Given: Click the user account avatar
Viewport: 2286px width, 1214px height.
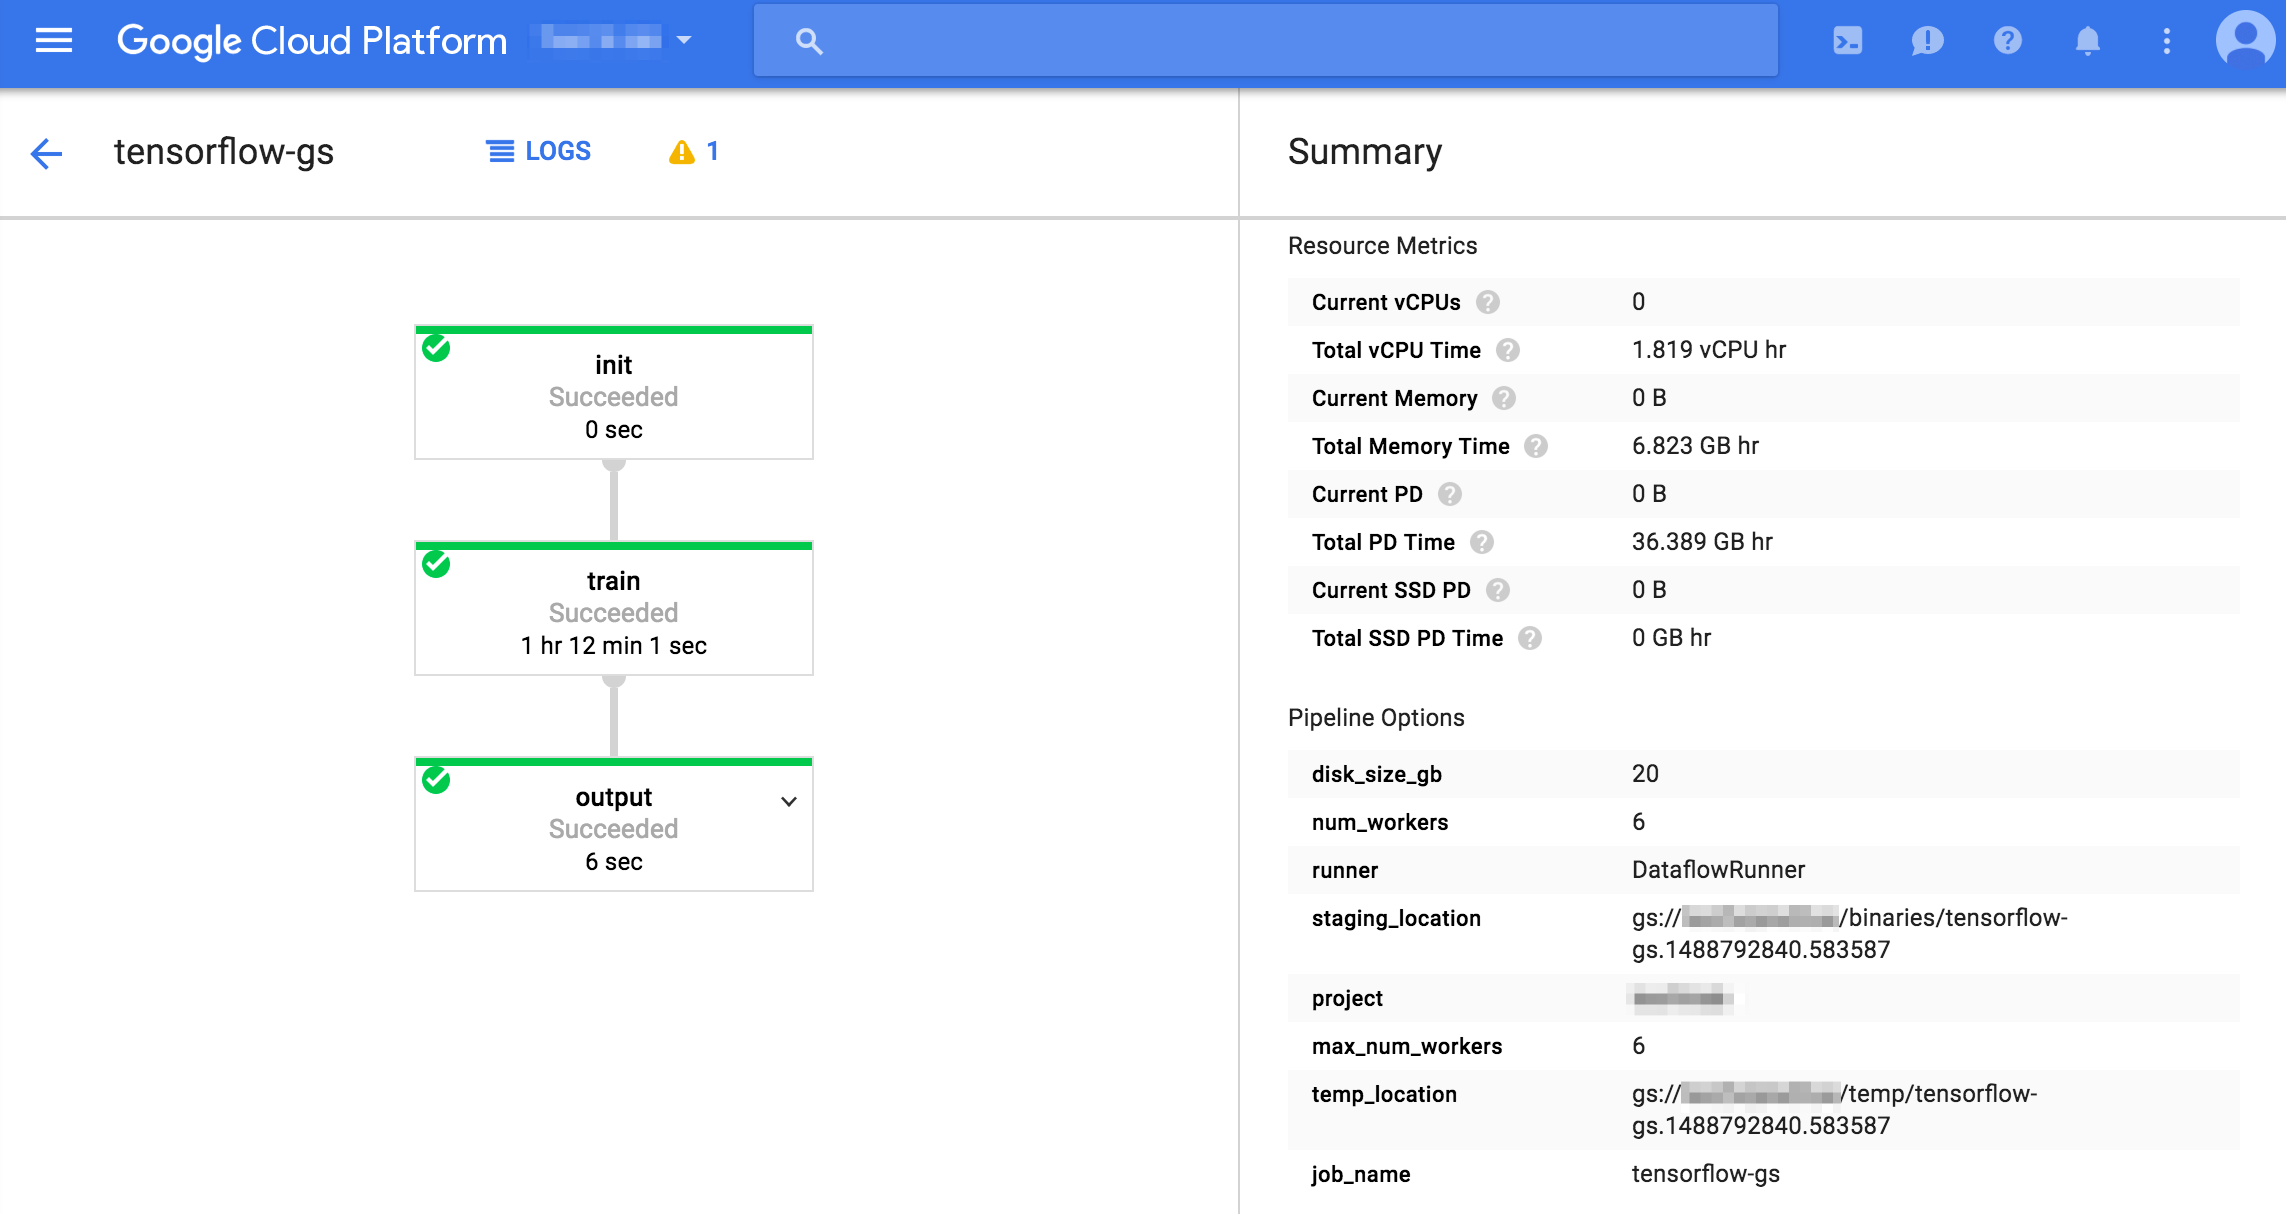Looking at the screenshot, I should pos(2245,41).
